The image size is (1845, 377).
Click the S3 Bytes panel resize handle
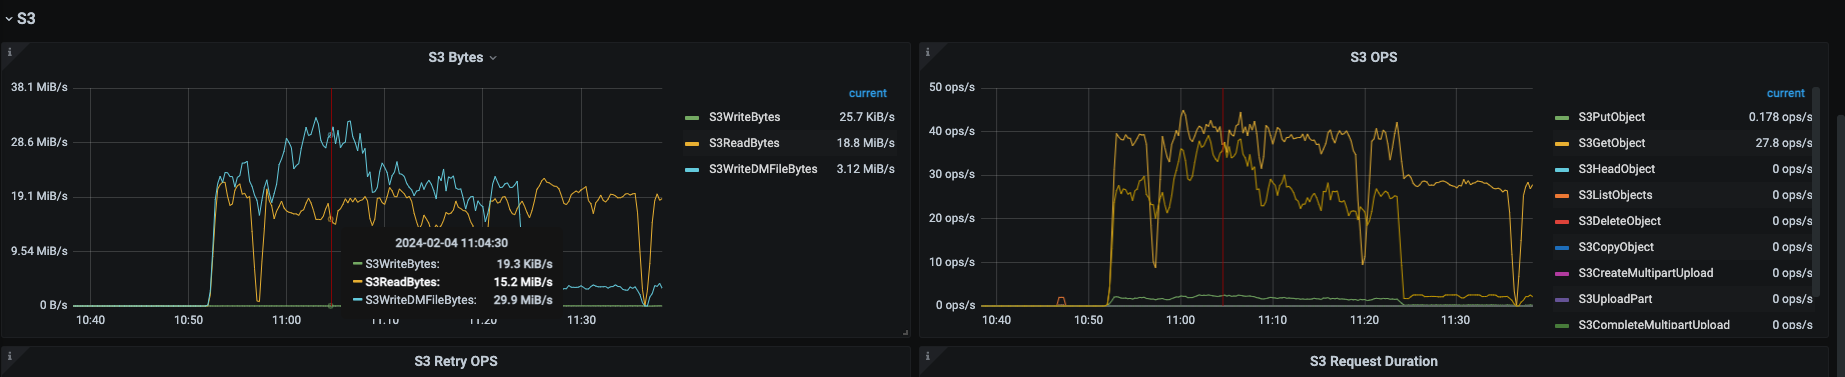[905, 332]
